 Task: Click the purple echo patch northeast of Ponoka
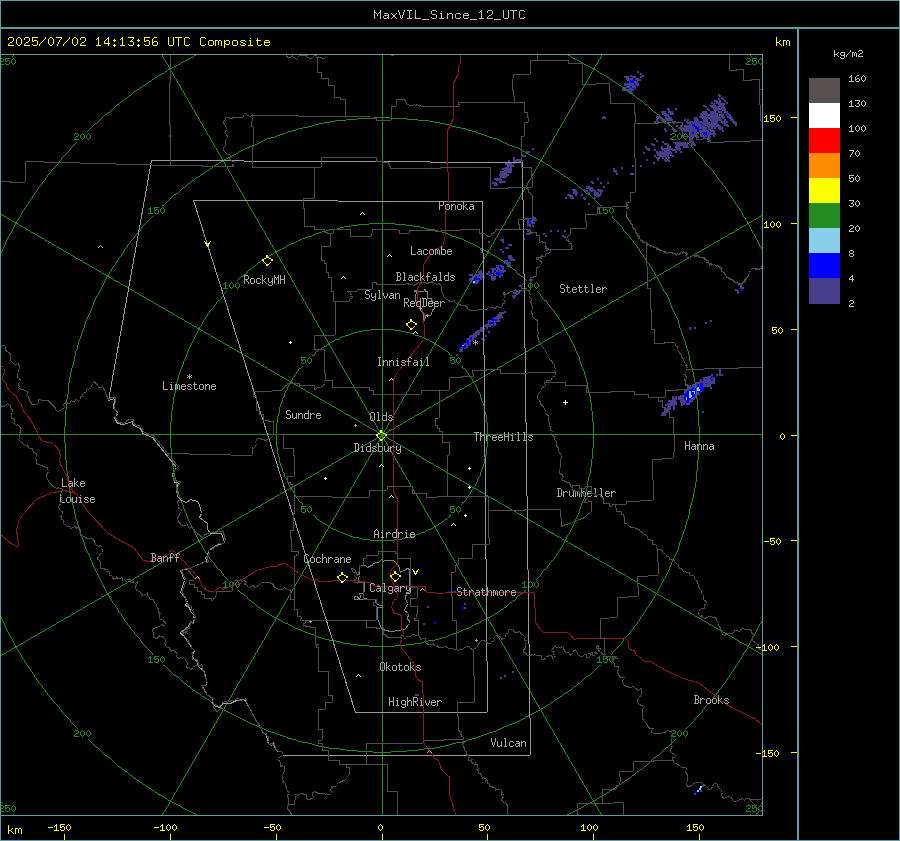tap(507, 170)
